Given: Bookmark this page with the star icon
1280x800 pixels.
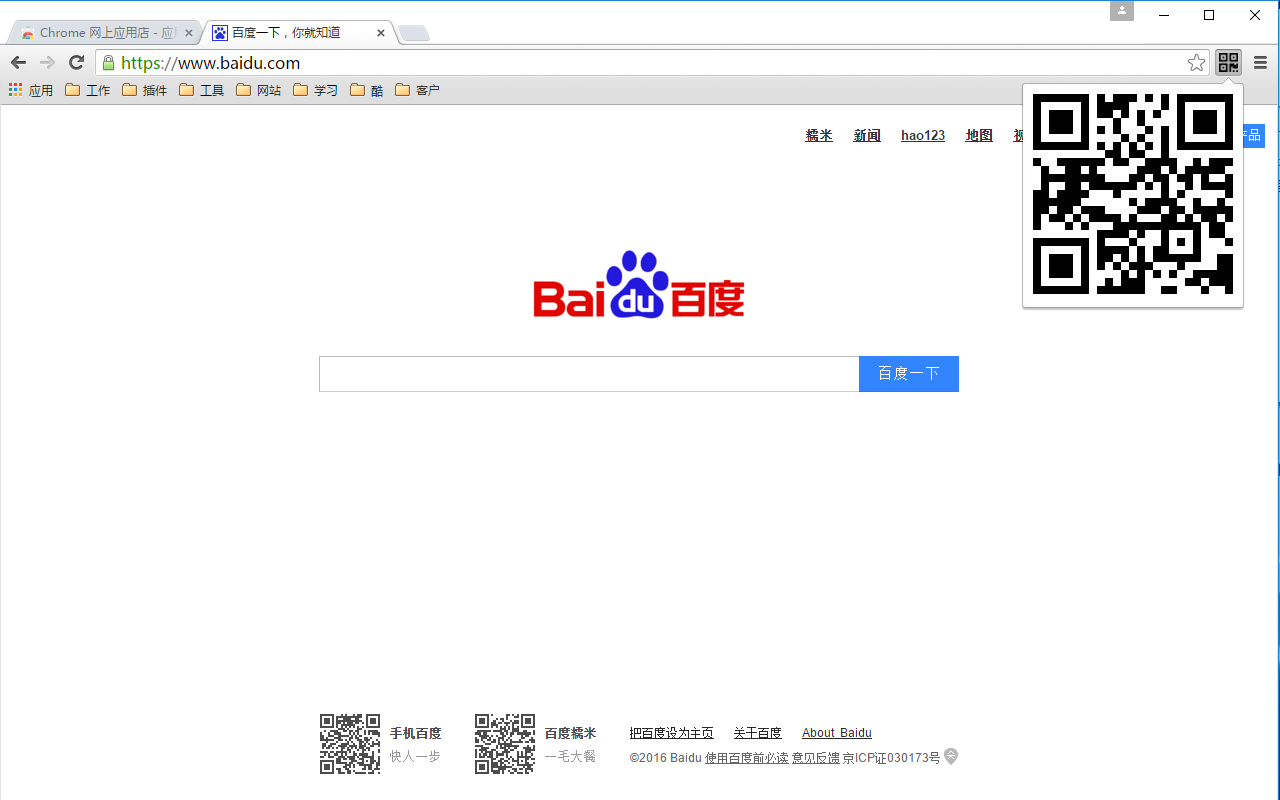Looking at the screenshot, I should [1196, 63].
